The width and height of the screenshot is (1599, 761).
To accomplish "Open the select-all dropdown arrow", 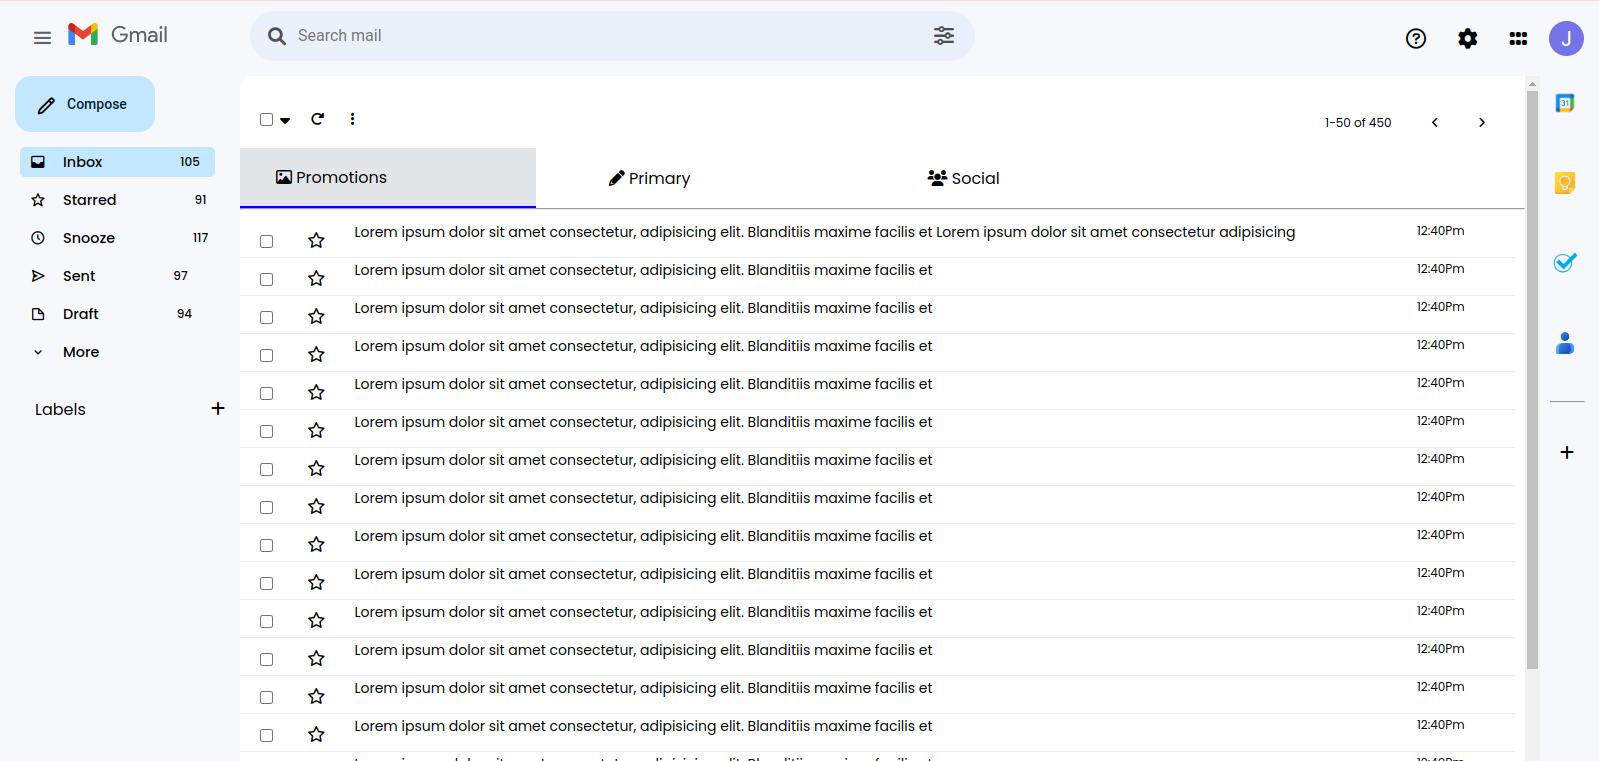I will 285,120.
